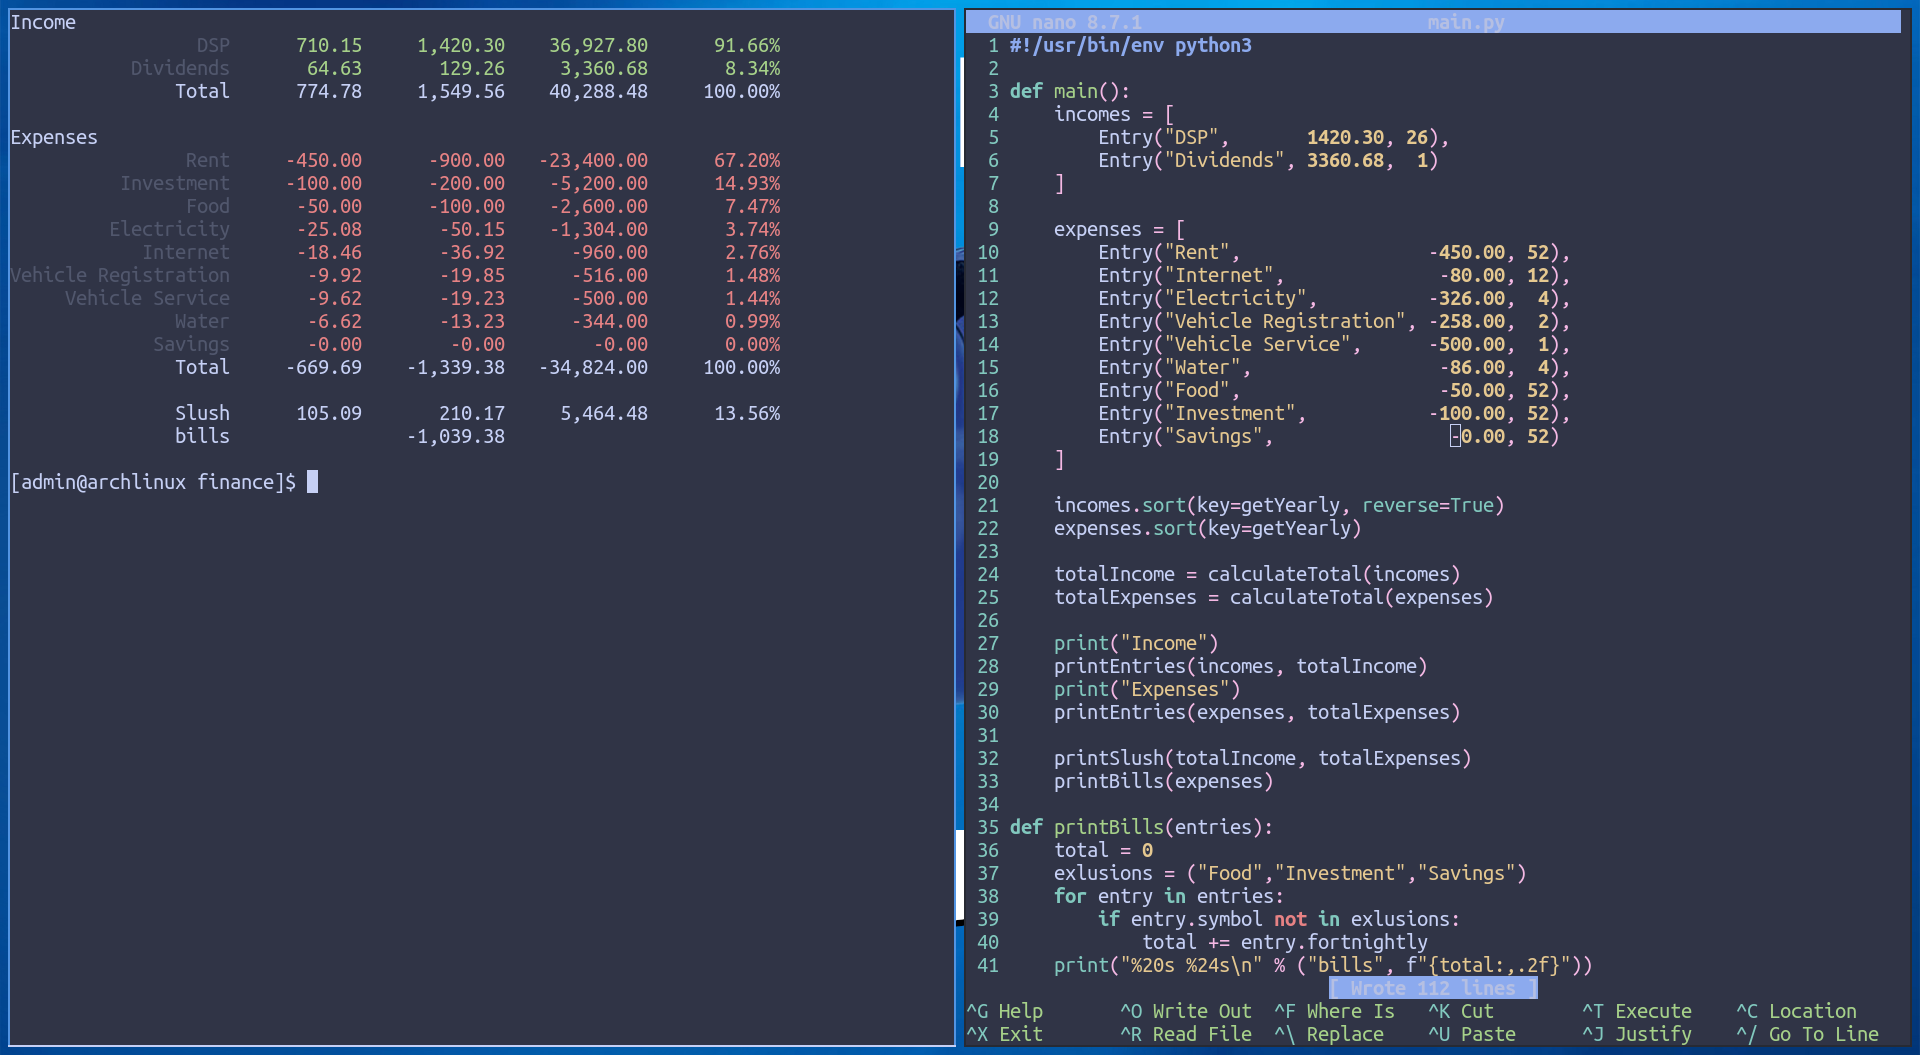Image resolution: width=1920 pixels, height=1055 pixels.
Task: Click the 'GNU nano 8.7.1' title text
Action: click(1065, 22)
